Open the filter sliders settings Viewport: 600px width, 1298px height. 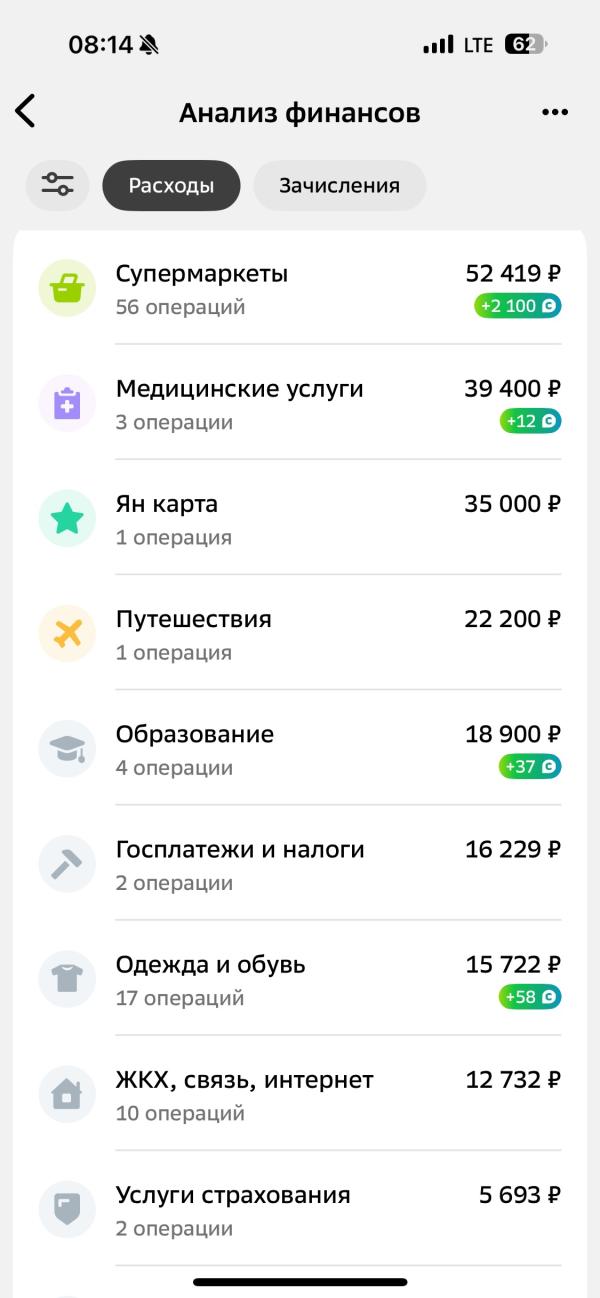[57, 185]
